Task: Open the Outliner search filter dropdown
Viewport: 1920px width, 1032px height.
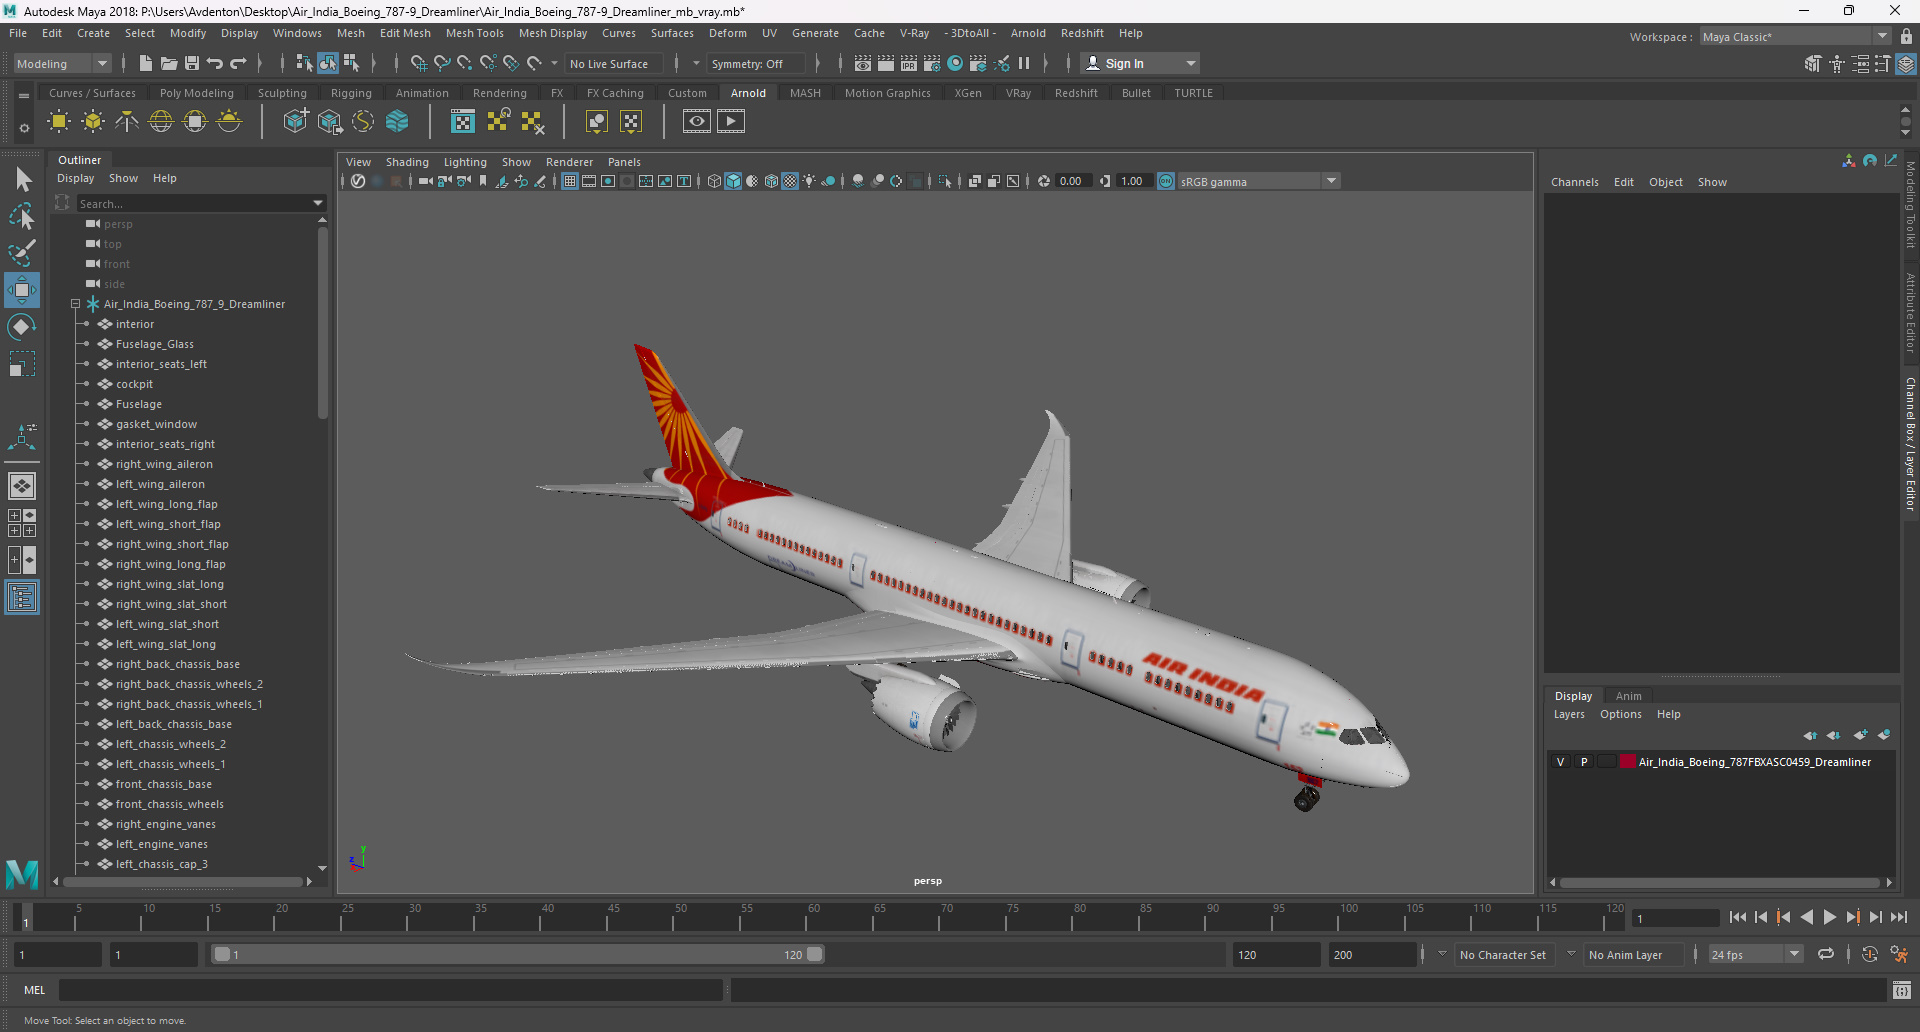Action: [318, 203]
